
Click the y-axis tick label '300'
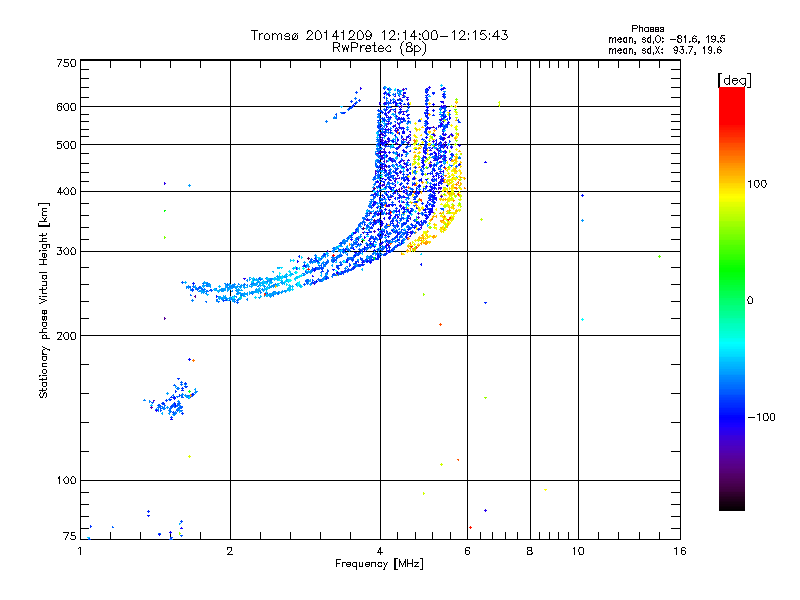point(66,252)
